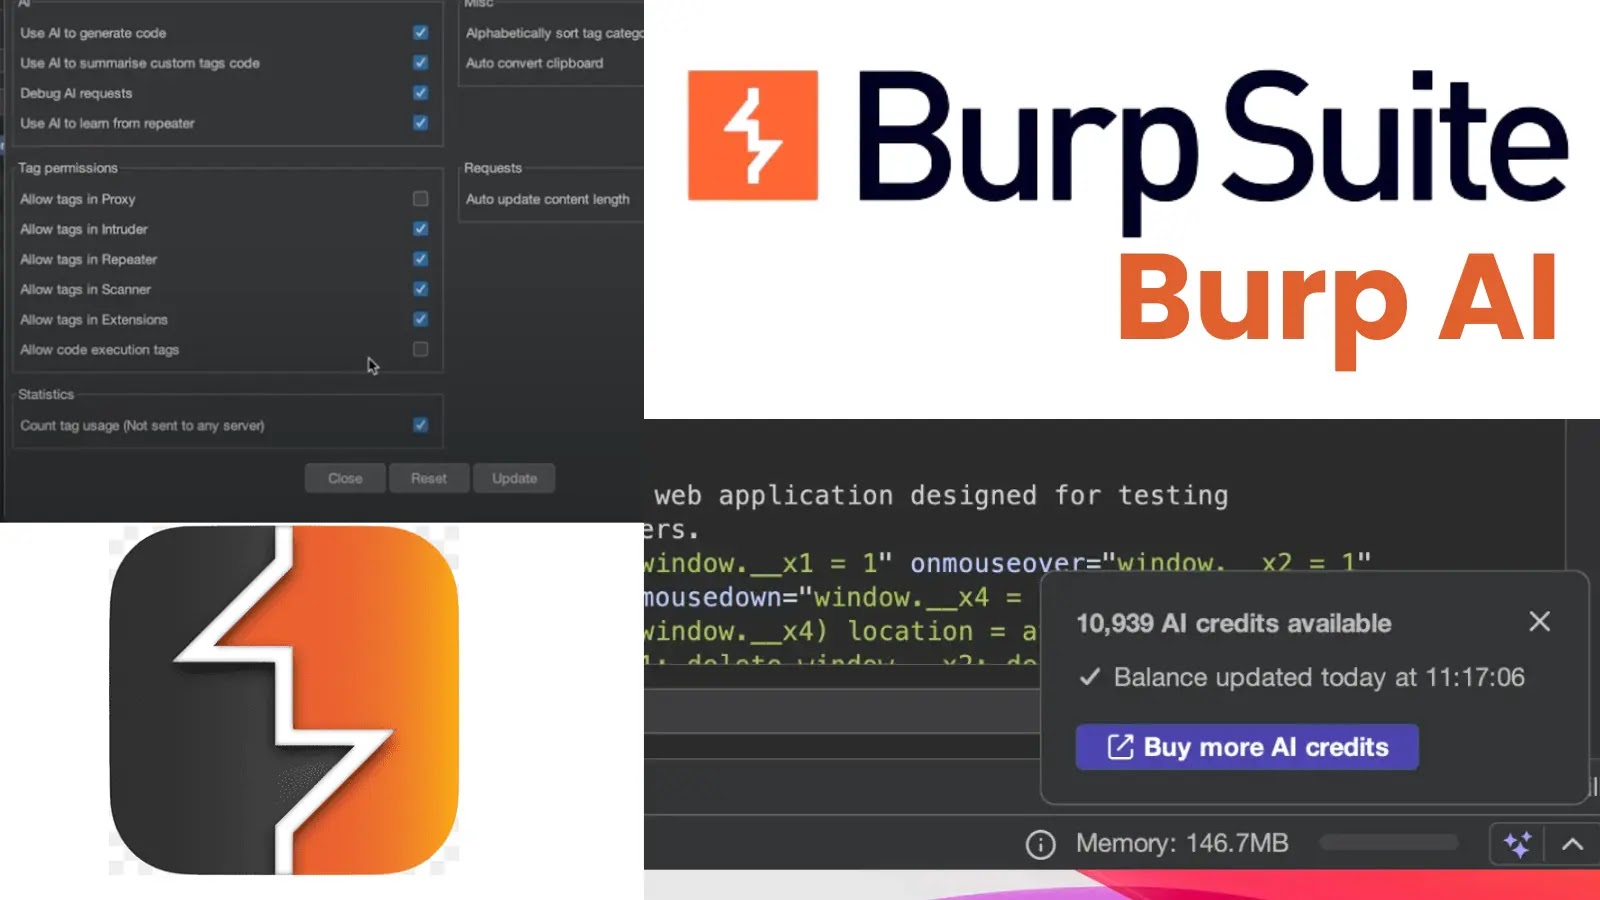Click the Auto update content length option
The height and width of the screenshot is (900, 1600).
547,199
